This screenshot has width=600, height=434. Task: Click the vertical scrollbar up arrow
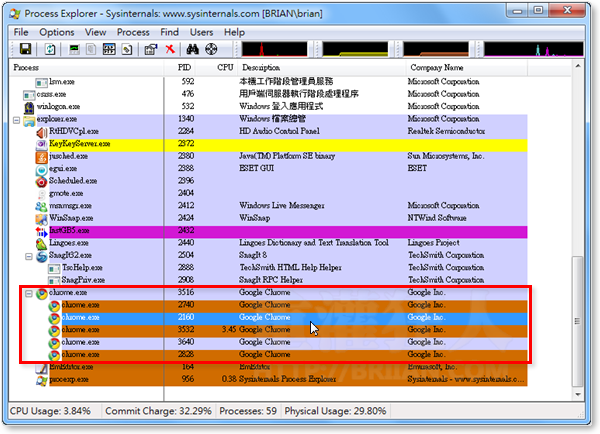point(578,66)
